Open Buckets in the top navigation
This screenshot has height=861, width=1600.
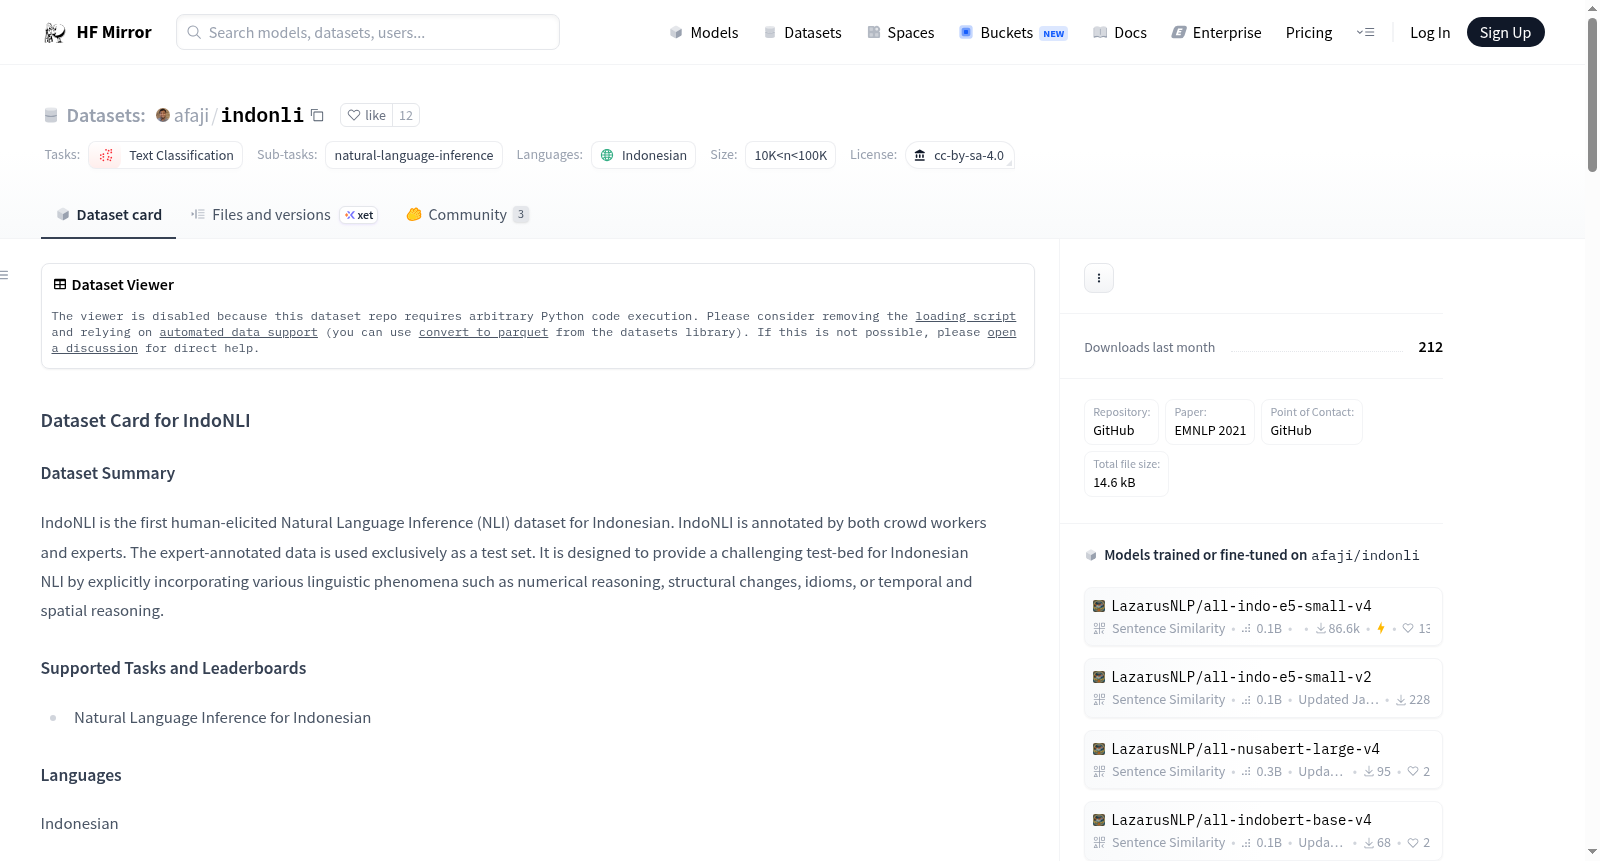pos(1012,33)
